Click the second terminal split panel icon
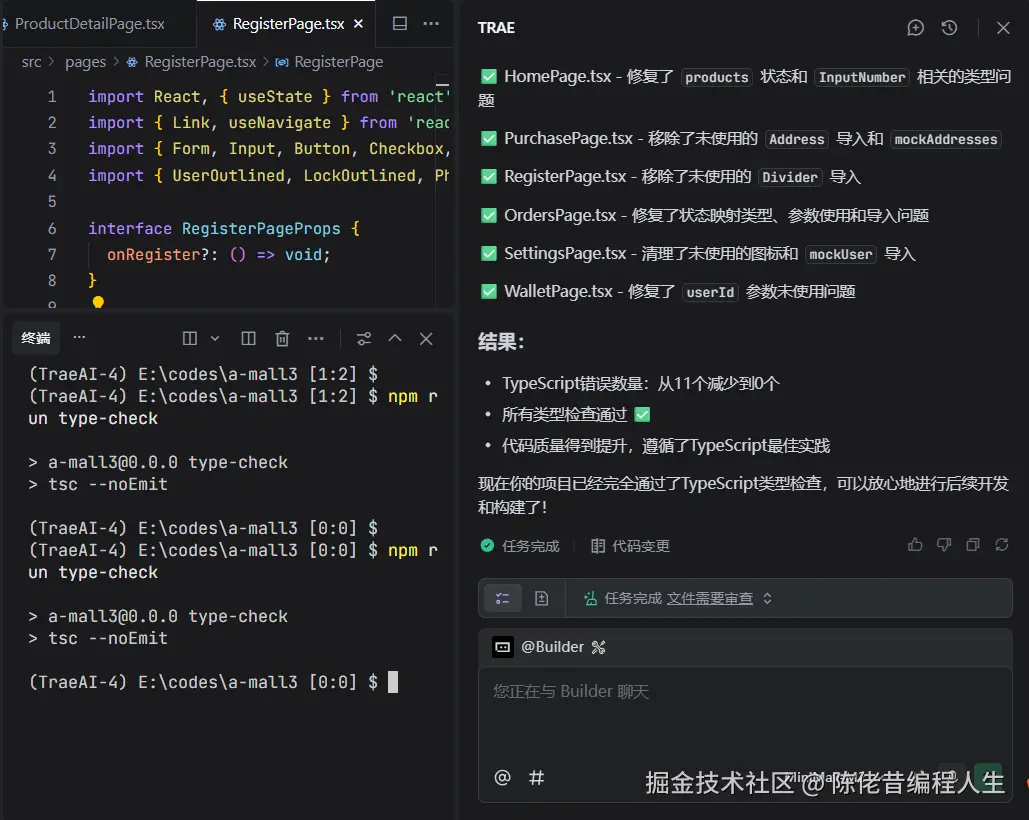The width and height of the screenshot is (1029, 820). [248, 338]
